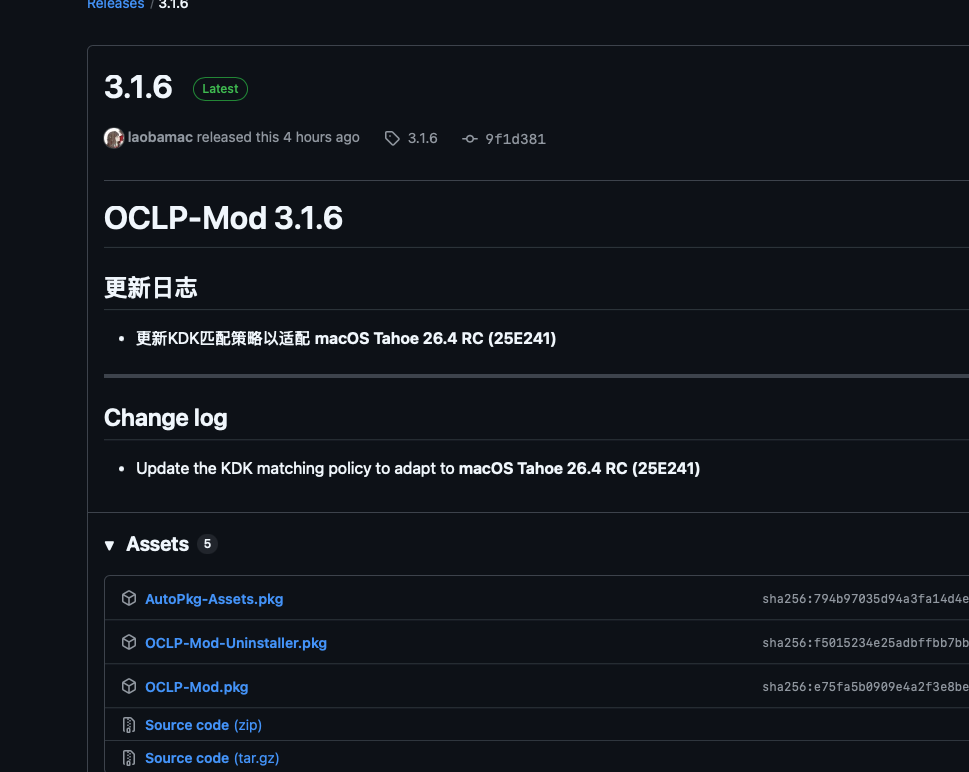This screenshot has height=772, width=969.
Task: Download Source code (tar.gz)
Action: click(x=212, y=758)
